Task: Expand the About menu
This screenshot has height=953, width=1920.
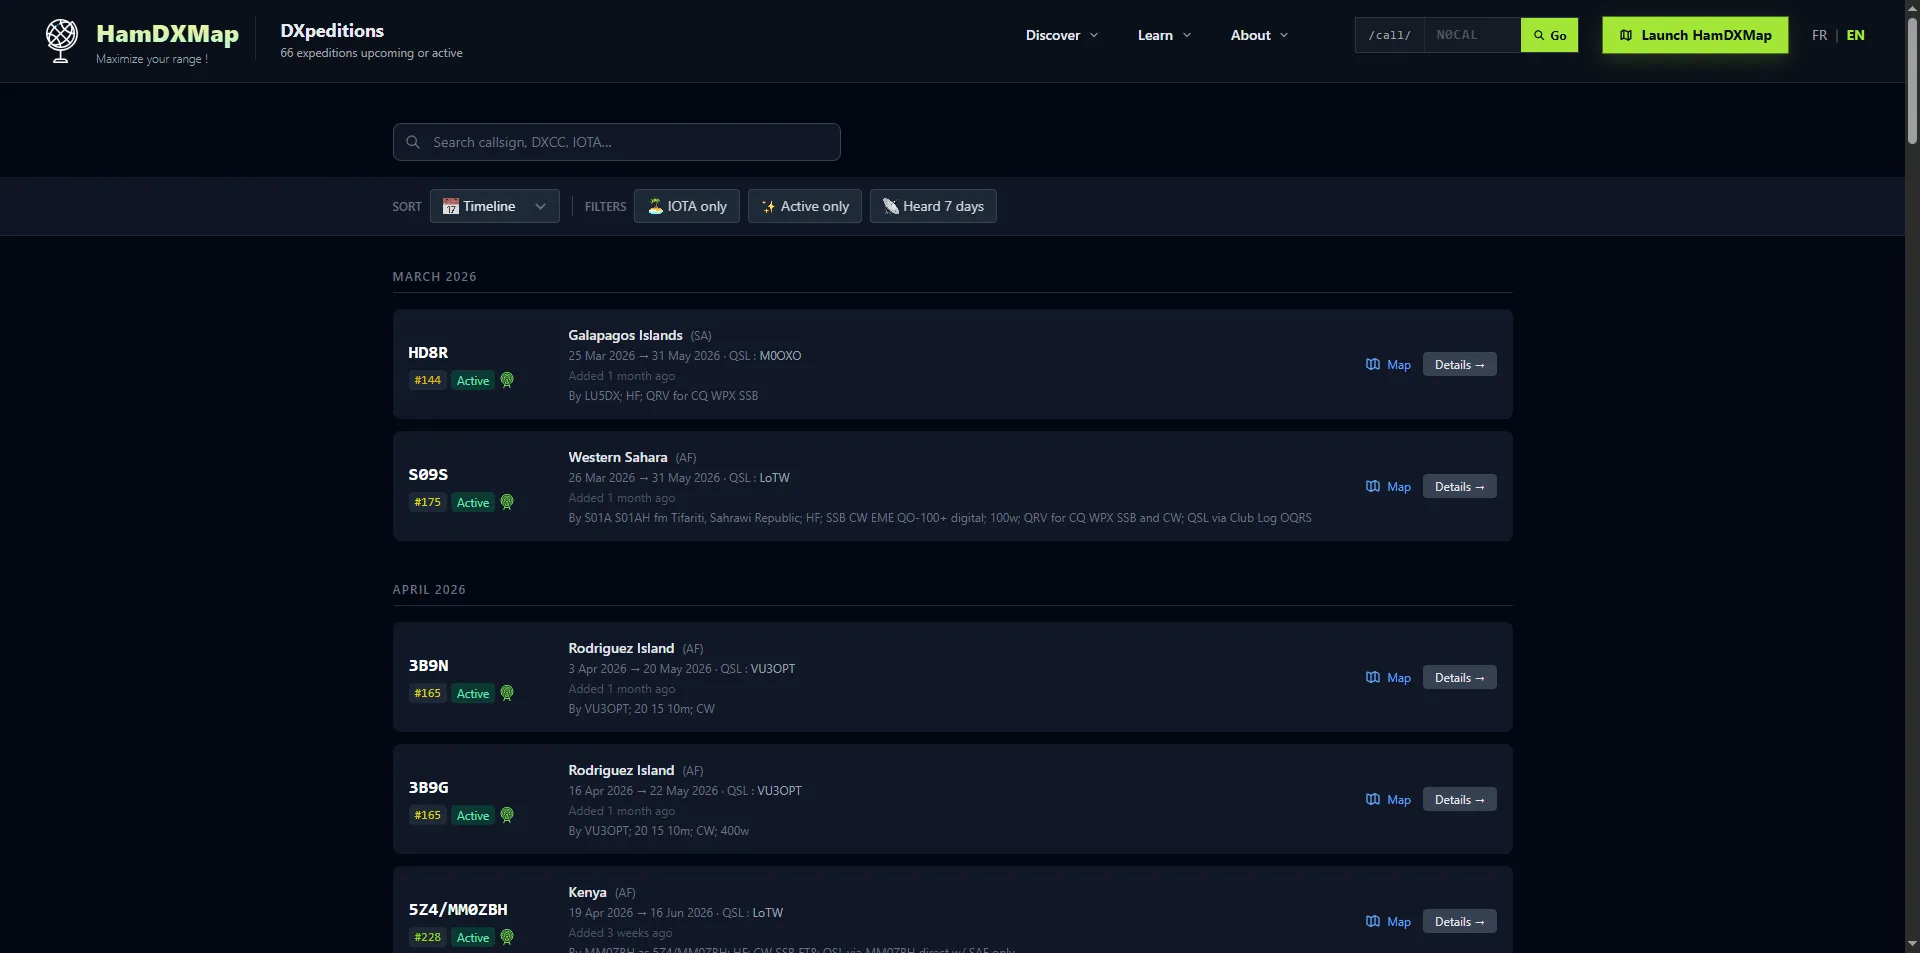Action: pyautogui.click(x=1259, y=35)
